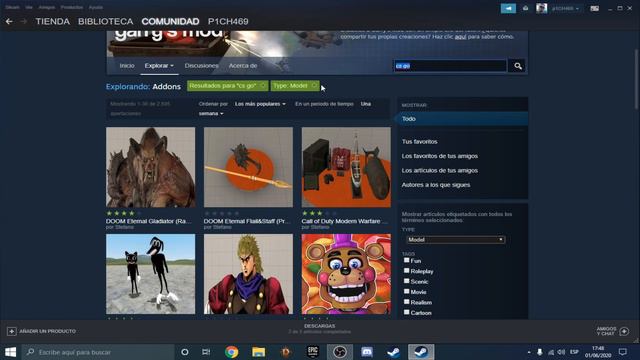Screen dimensions: 640x360
Task: Open Discord from the taskbar
Action: [x=367, y=352]
